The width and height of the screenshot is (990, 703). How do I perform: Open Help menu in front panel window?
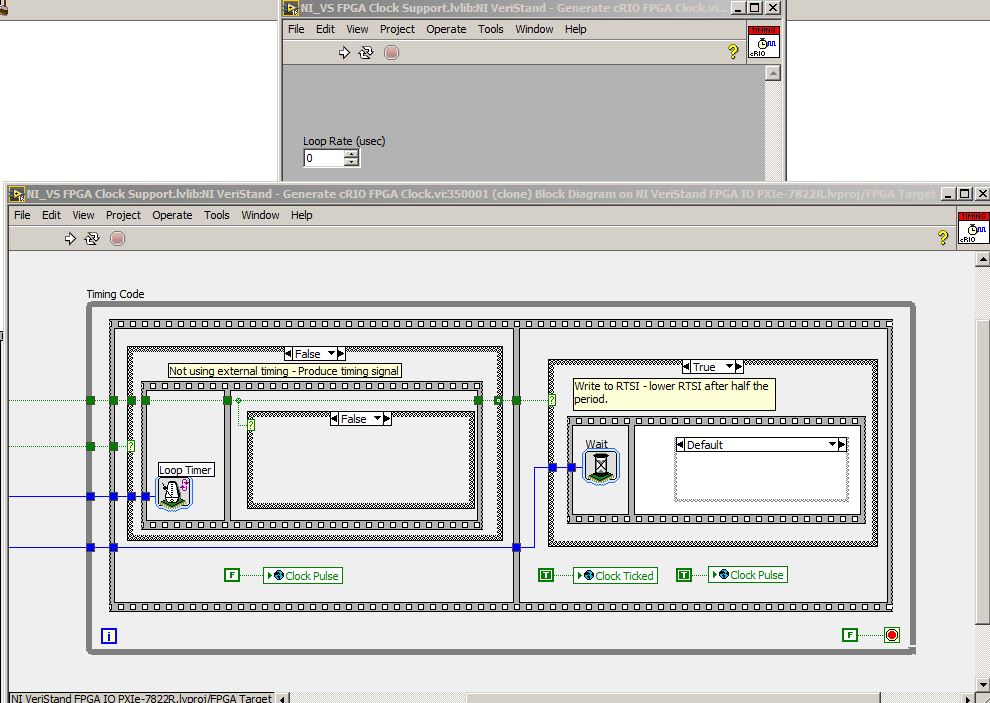coord(575,29)
